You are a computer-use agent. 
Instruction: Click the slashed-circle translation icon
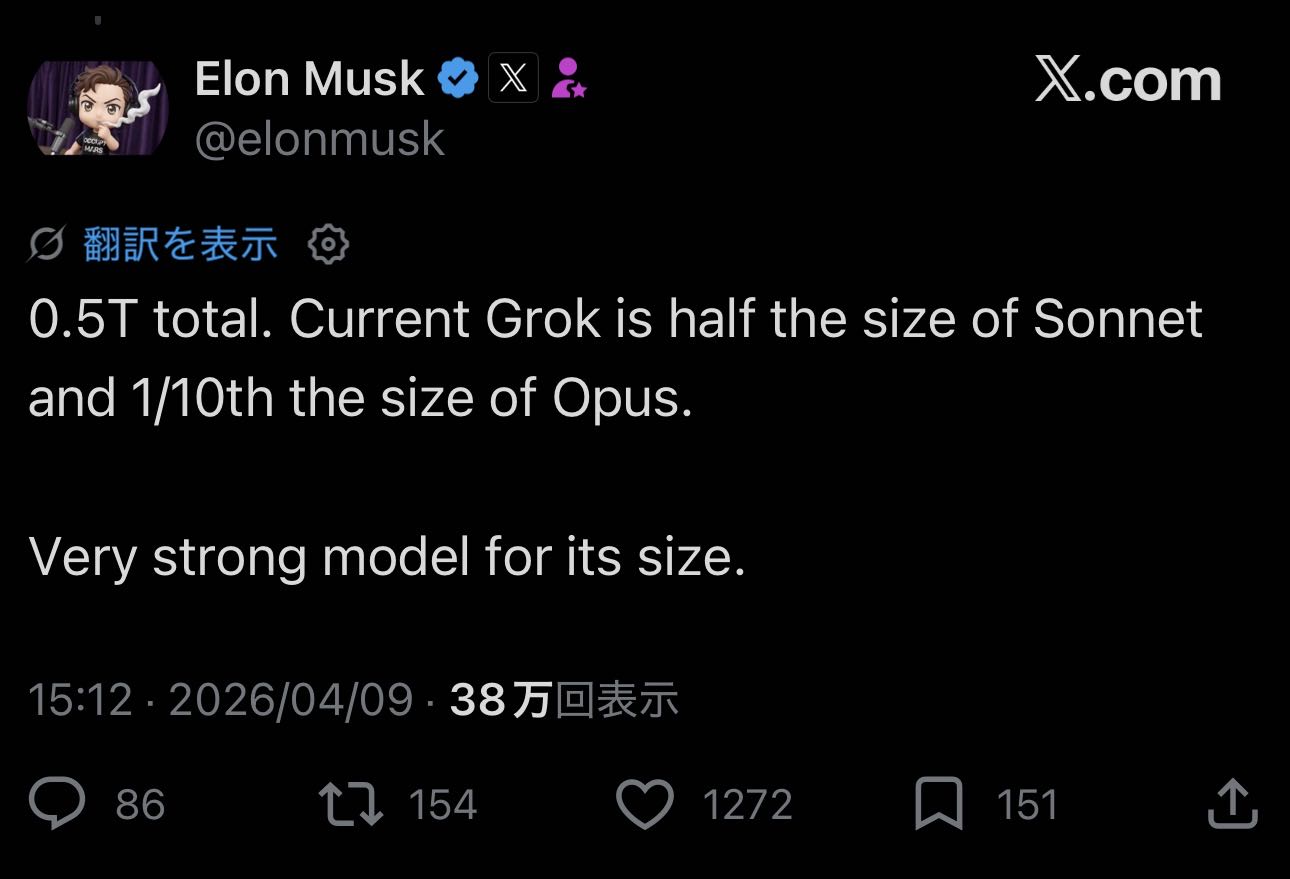pyautogui.click(x=46, y=244)
